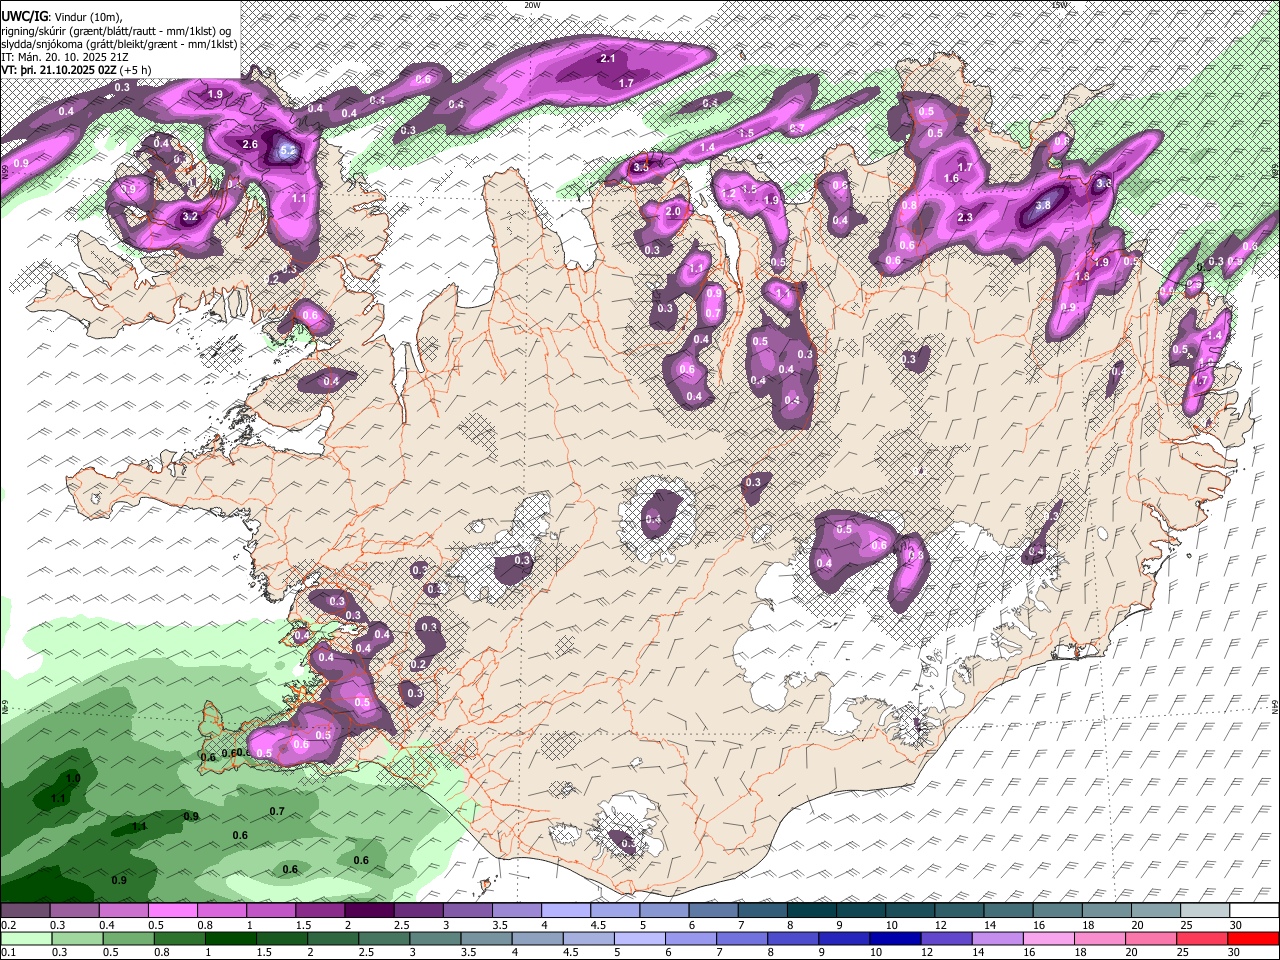Click the 3.8 snowfall value in the northeast

pos(1043,205)
